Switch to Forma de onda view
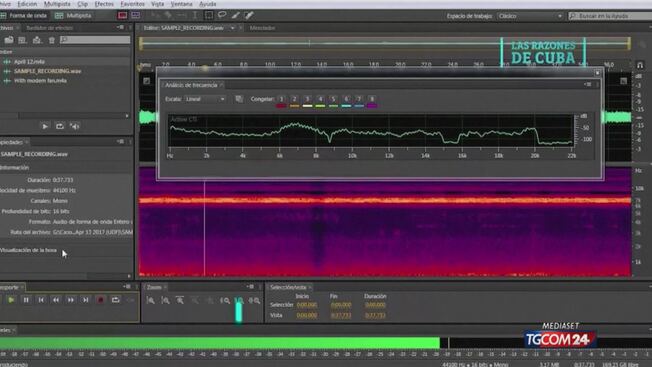 click(24, 15)
